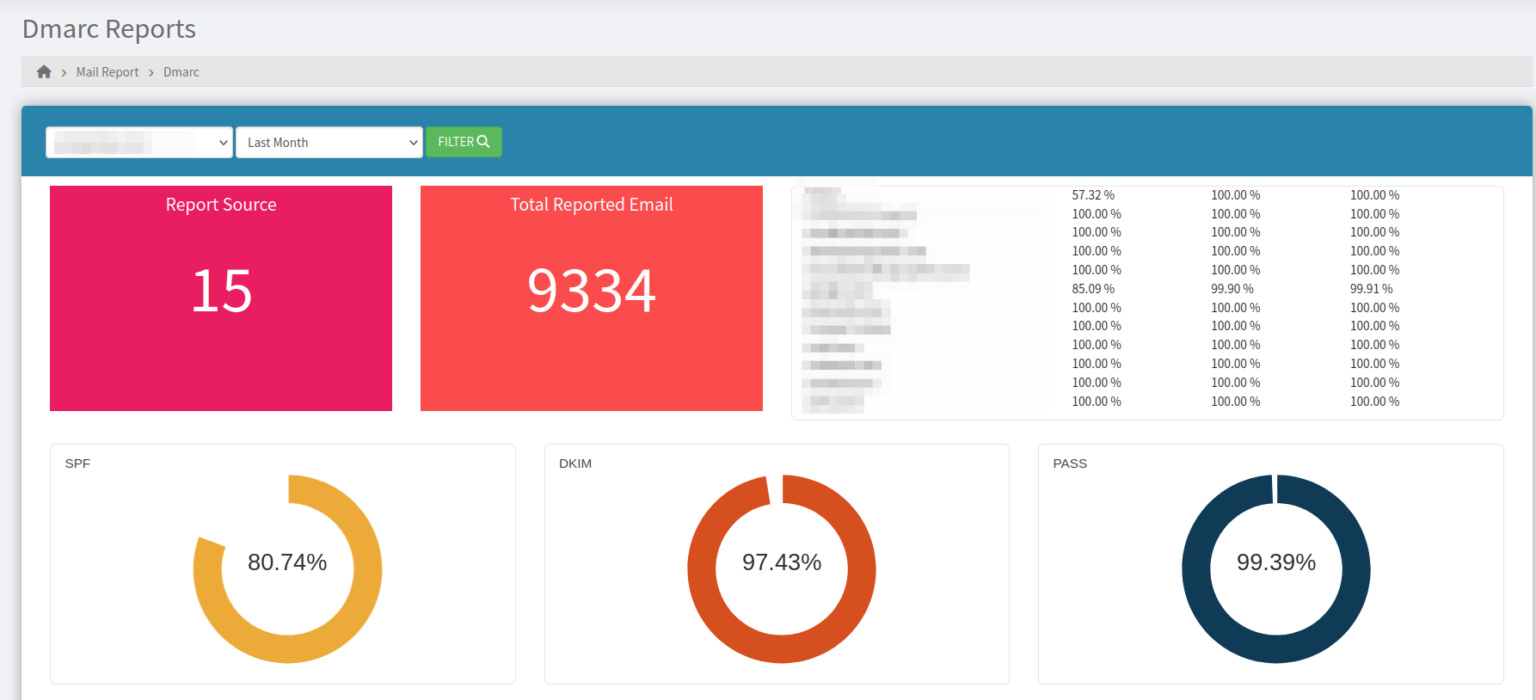
Task: Open the domain selection dropdown
Action: 138,141
